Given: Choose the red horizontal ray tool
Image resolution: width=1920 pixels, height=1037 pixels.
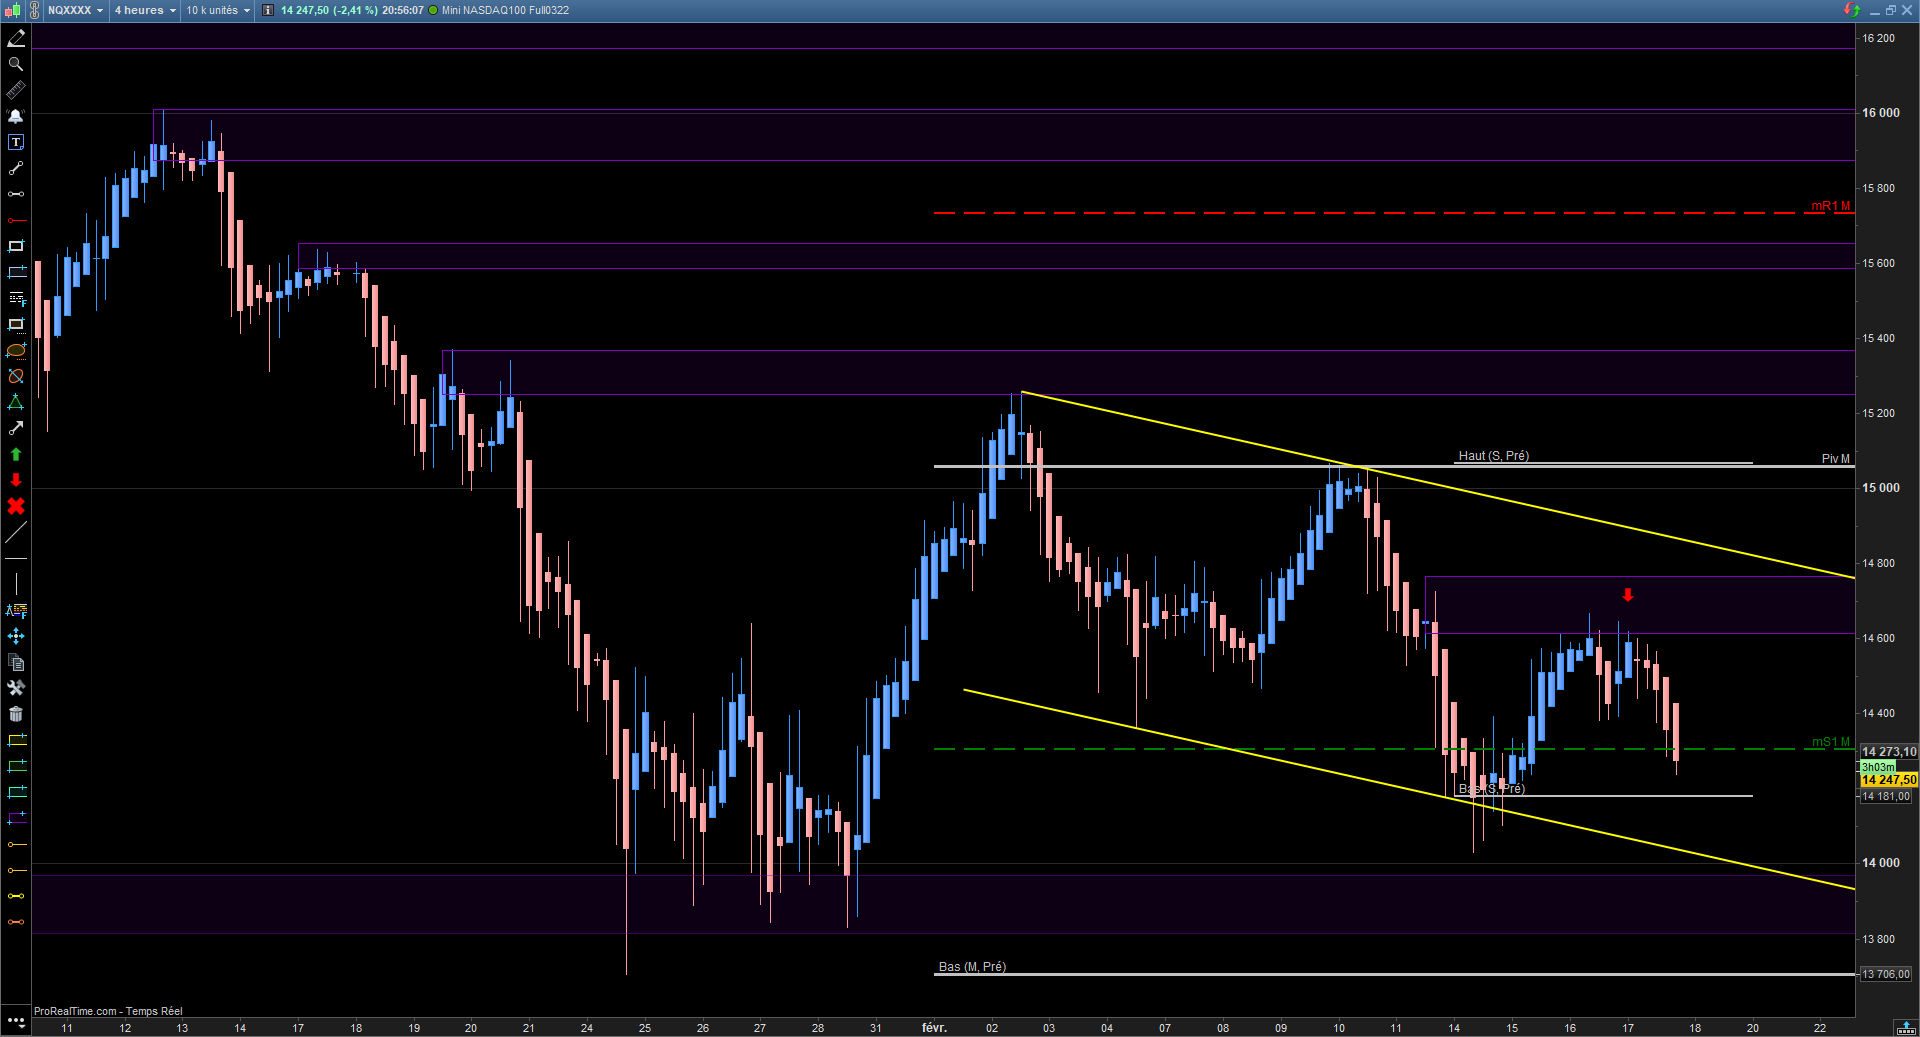Looking at the screenshot, I should [x=16, y=220].
